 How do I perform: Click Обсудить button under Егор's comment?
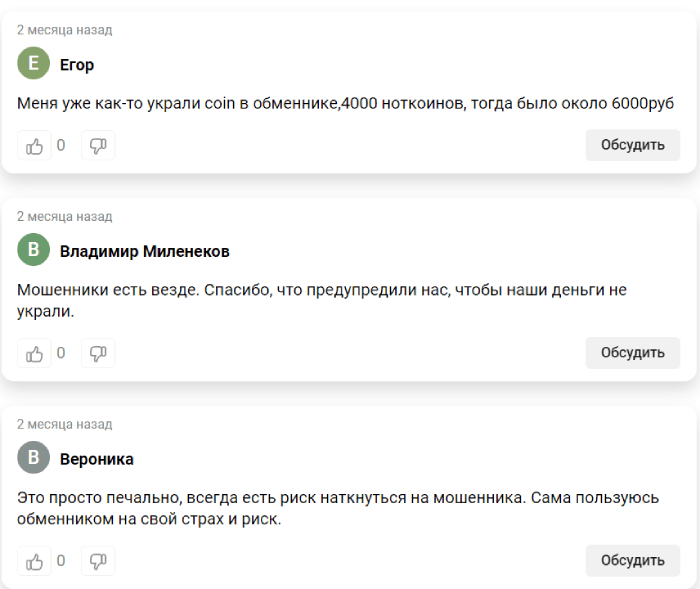[633, 145]
